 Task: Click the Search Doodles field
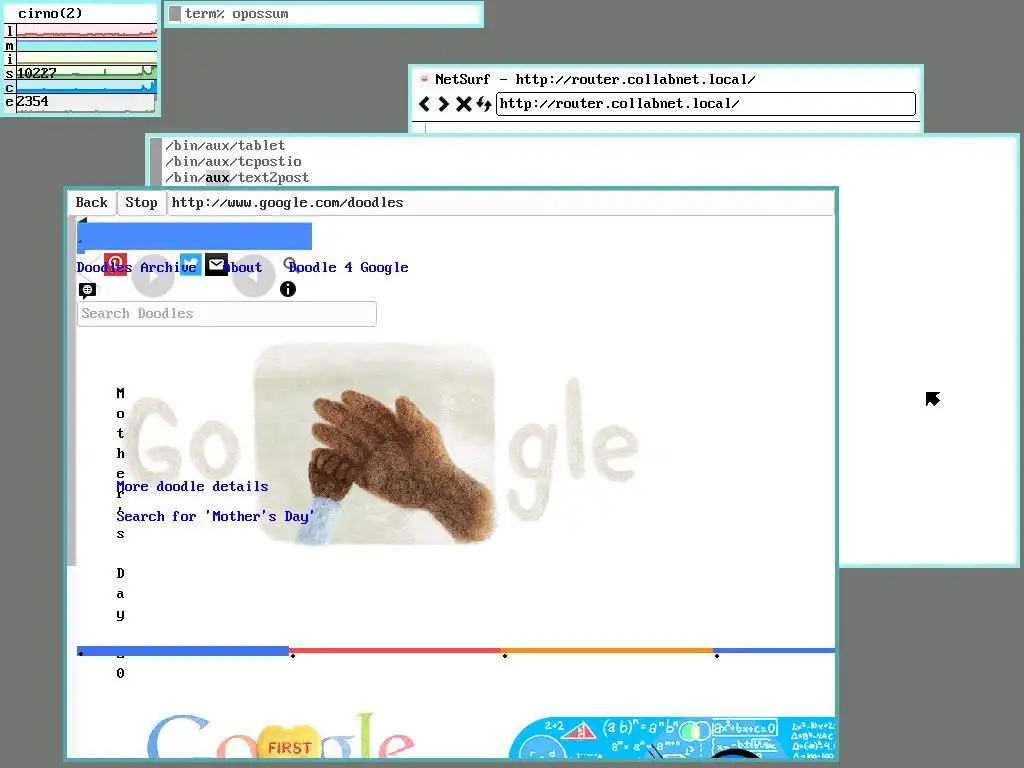227,314
